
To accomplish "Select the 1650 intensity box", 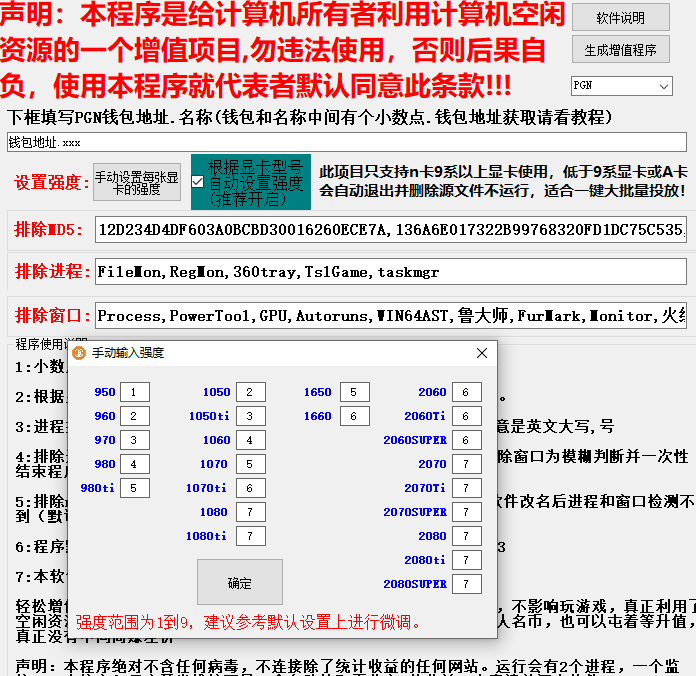I will pos(355,392).
